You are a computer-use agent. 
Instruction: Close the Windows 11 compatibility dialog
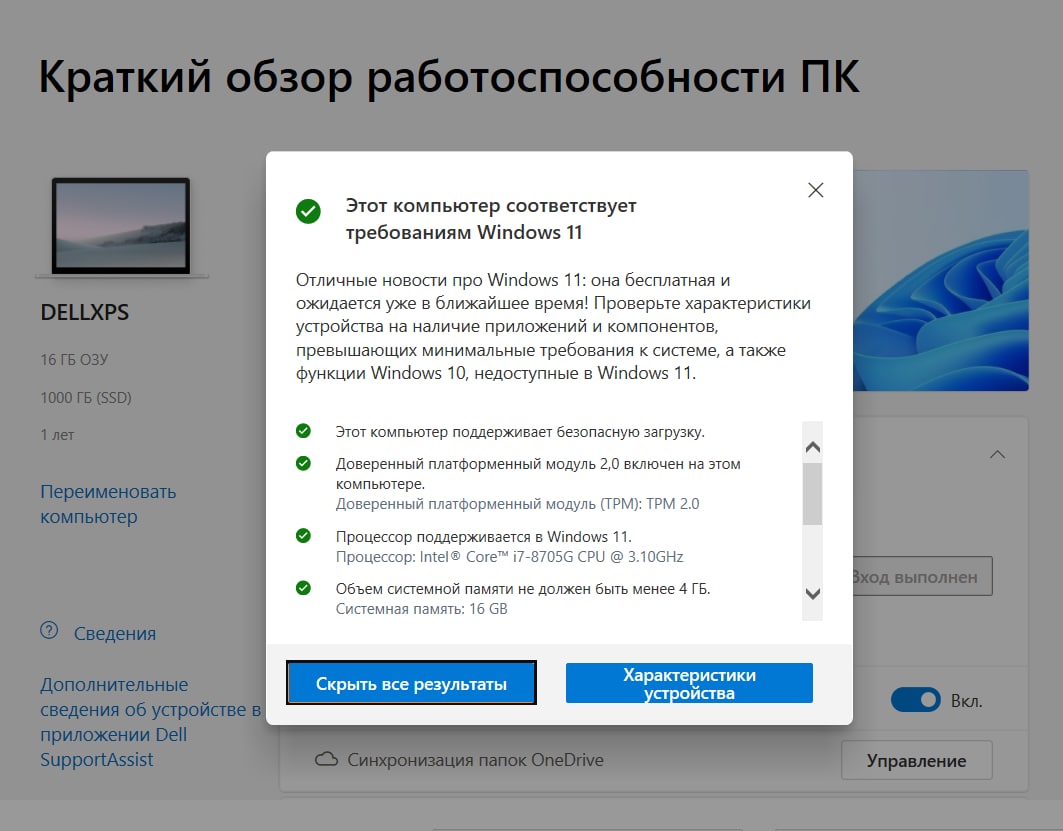pos(816,190)
